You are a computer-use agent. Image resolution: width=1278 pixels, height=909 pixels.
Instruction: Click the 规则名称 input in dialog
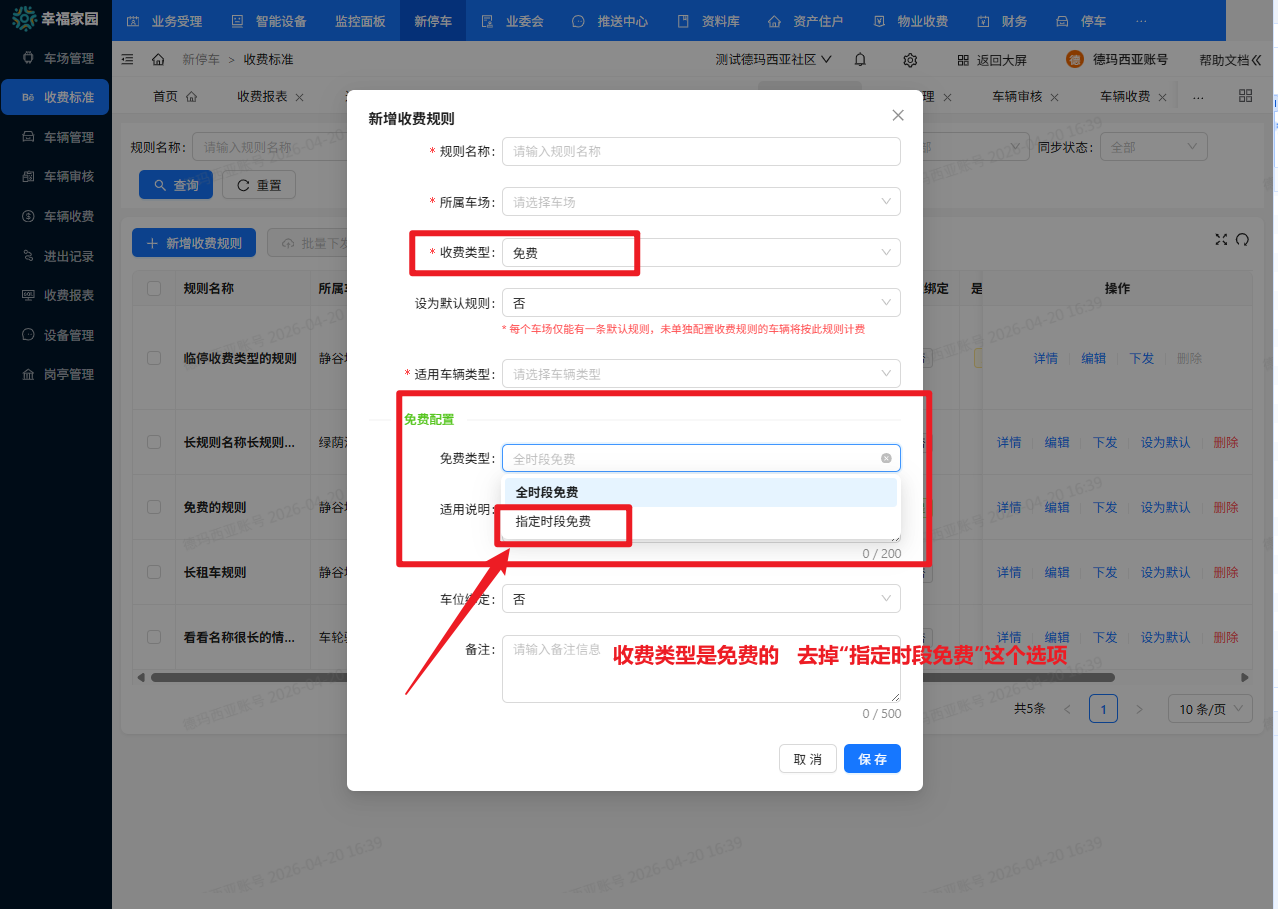pyautogui.click(x=700, y=151)
